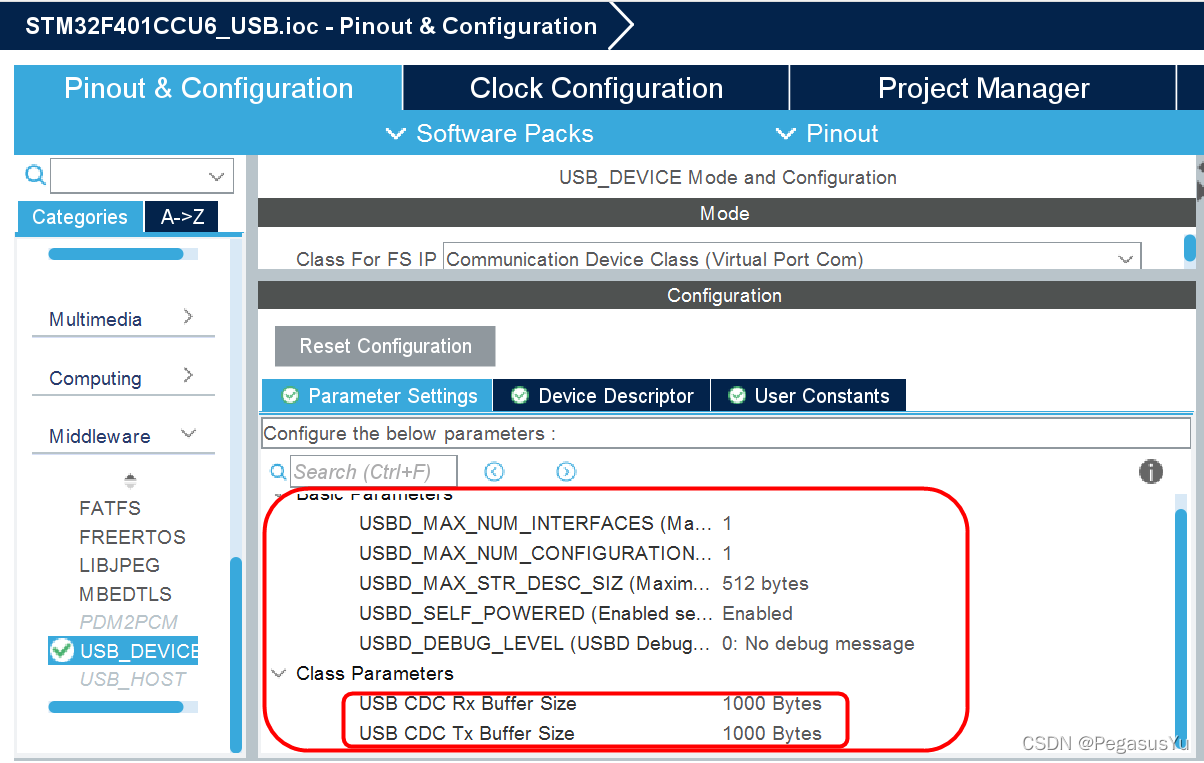Select PDM2PCM middleware item
The image size is (1204, 763).
coord(128,622)
